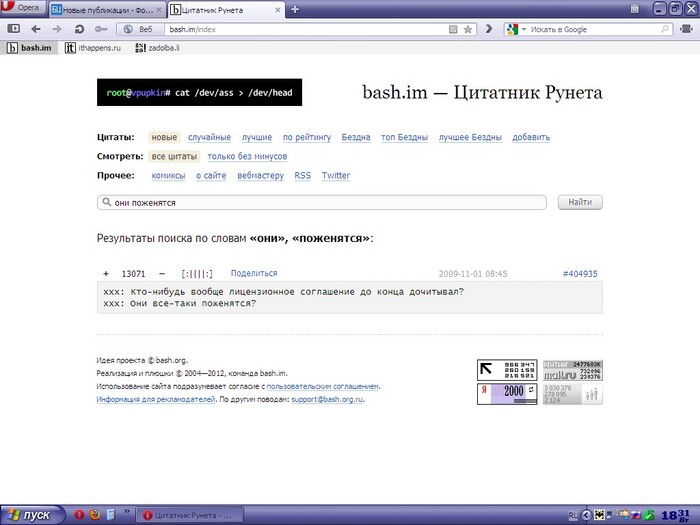Click the root@vpupkin terminal logo
700x525 pixels.
tap(199, 92)
